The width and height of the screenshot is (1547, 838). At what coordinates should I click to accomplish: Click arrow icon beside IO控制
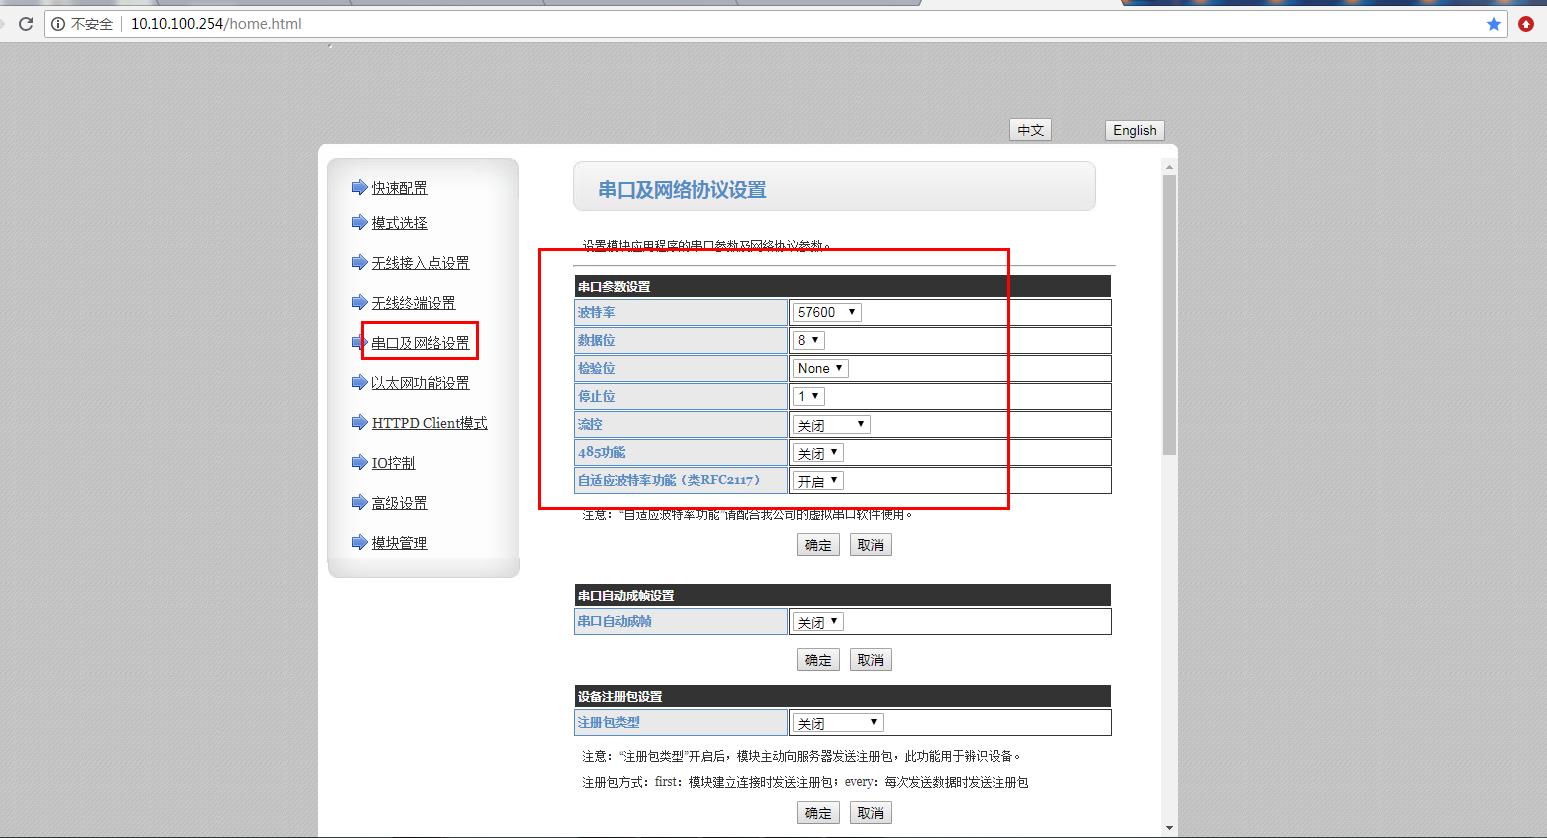[x=359, y=462]
